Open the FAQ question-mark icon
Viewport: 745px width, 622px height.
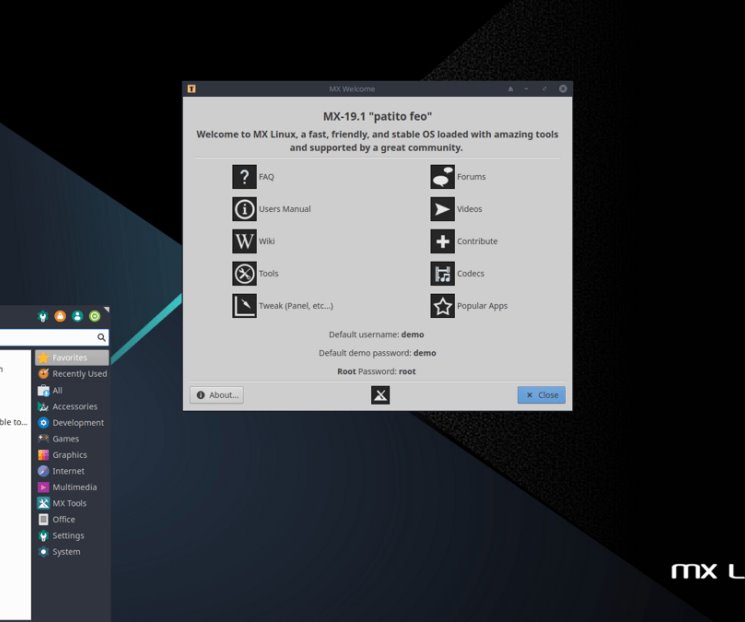coord(244,177)
